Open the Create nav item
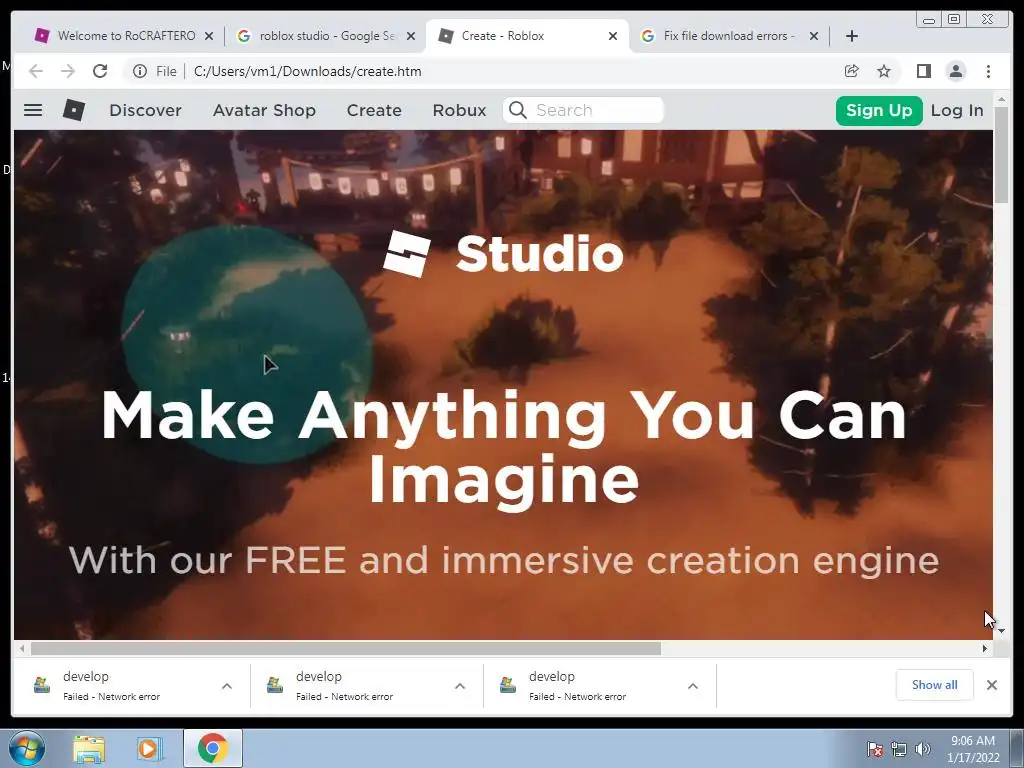The width and height of the screenshot is (1024, 768). click(x=374, y=110)
